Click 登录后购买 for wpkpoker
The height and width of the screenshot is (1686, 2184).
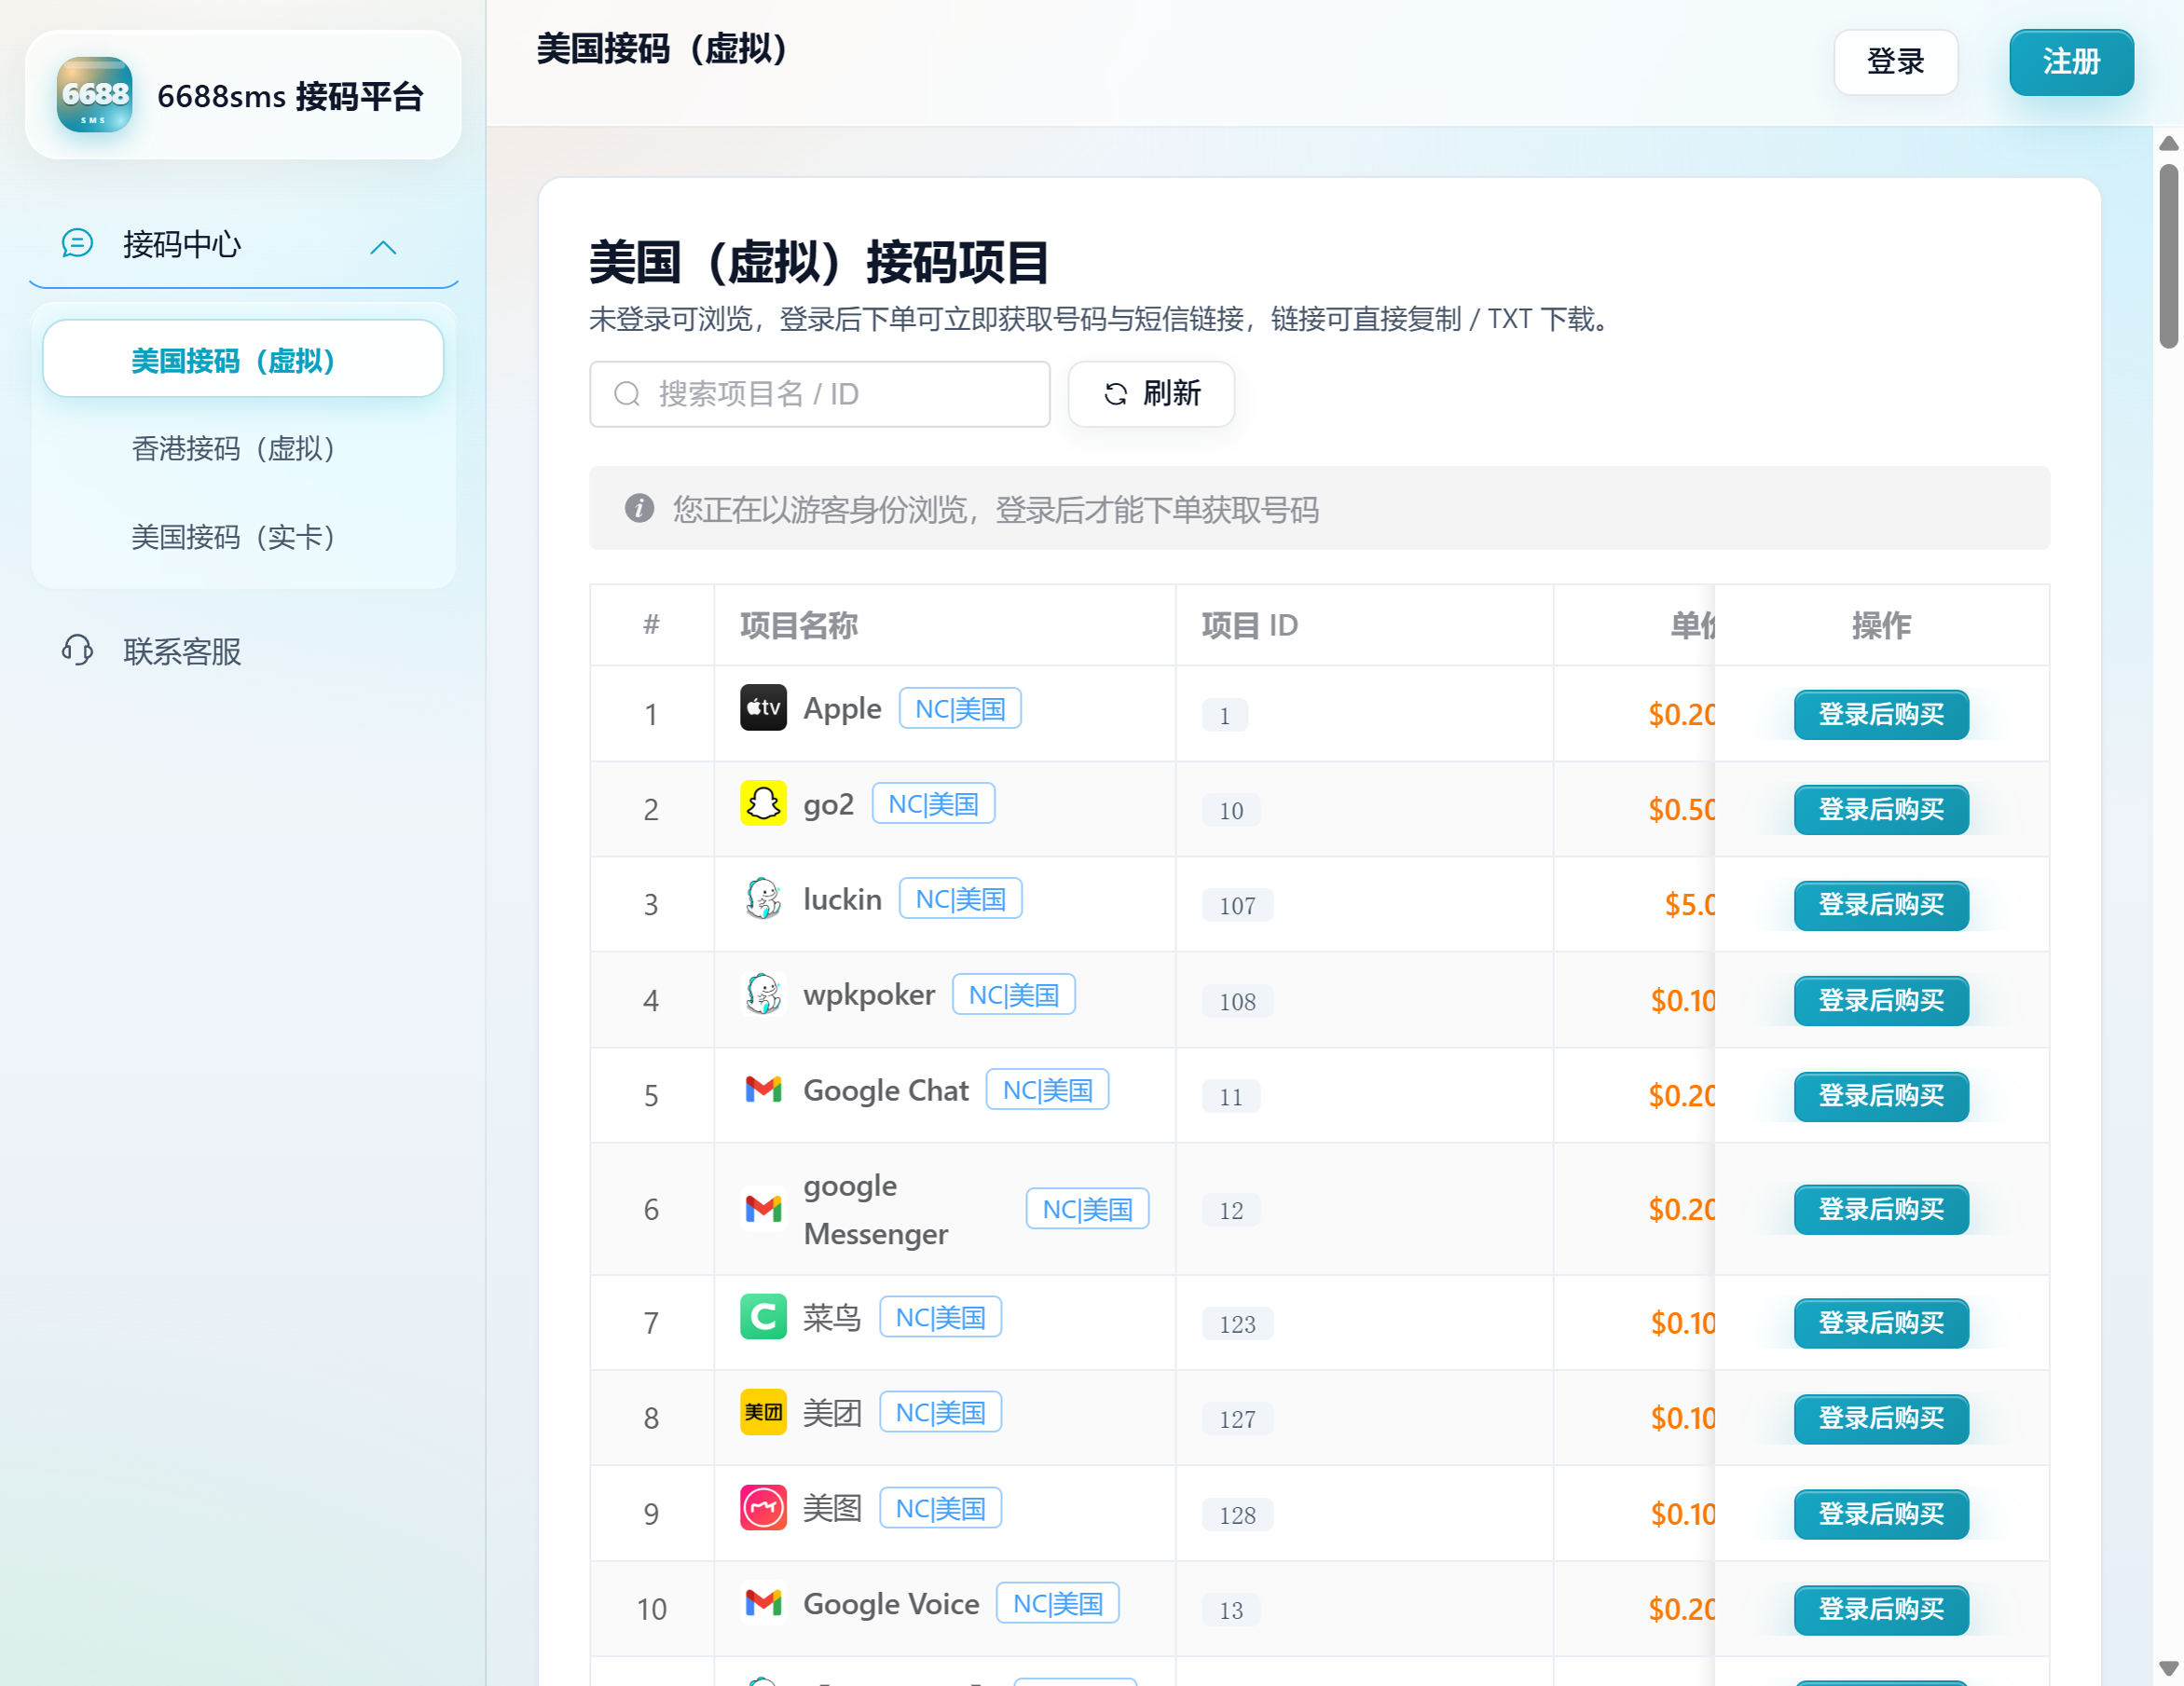(x=1881, y=1000)
